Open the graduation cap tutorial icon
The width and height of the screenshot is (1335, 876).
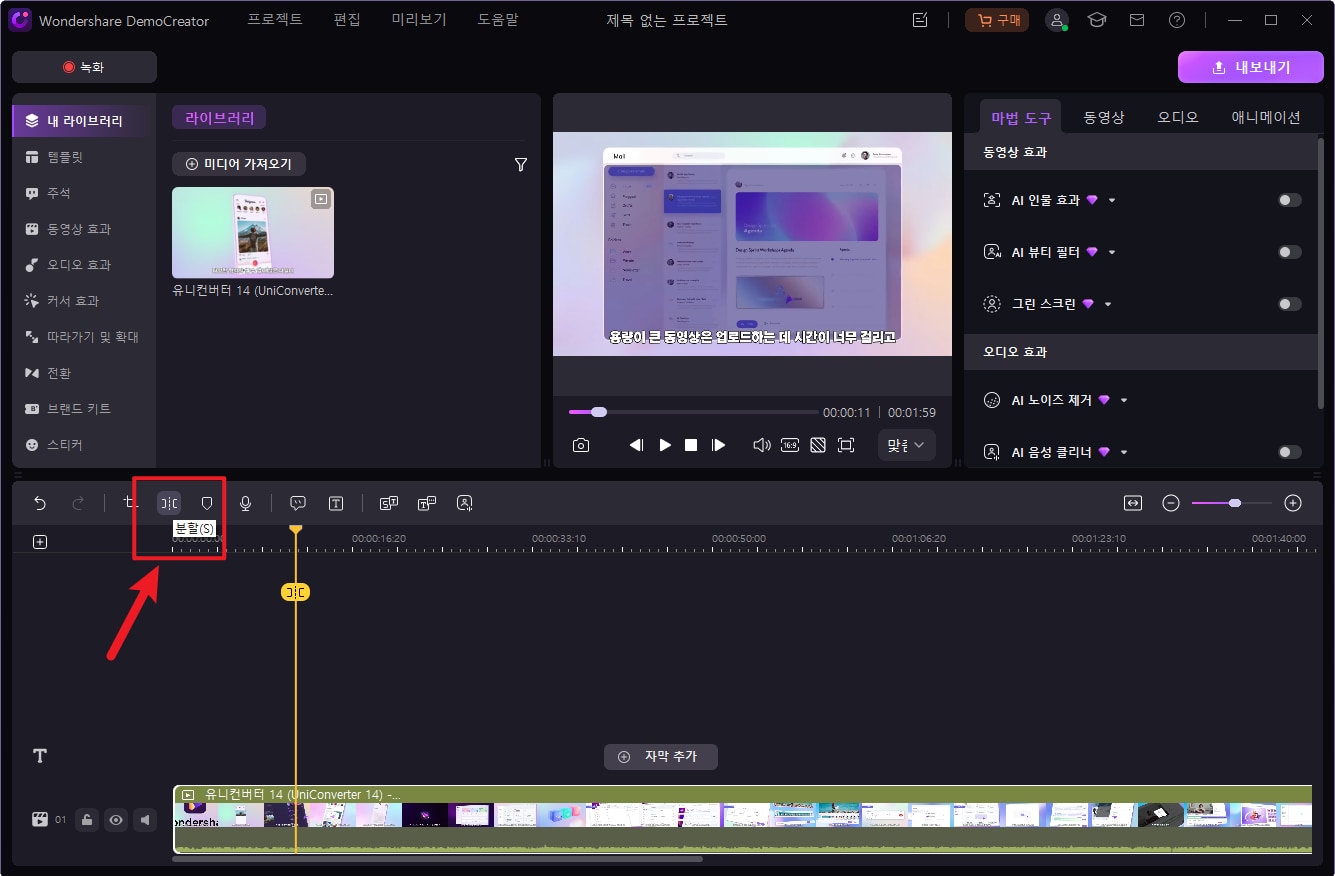click(1097, 20)
